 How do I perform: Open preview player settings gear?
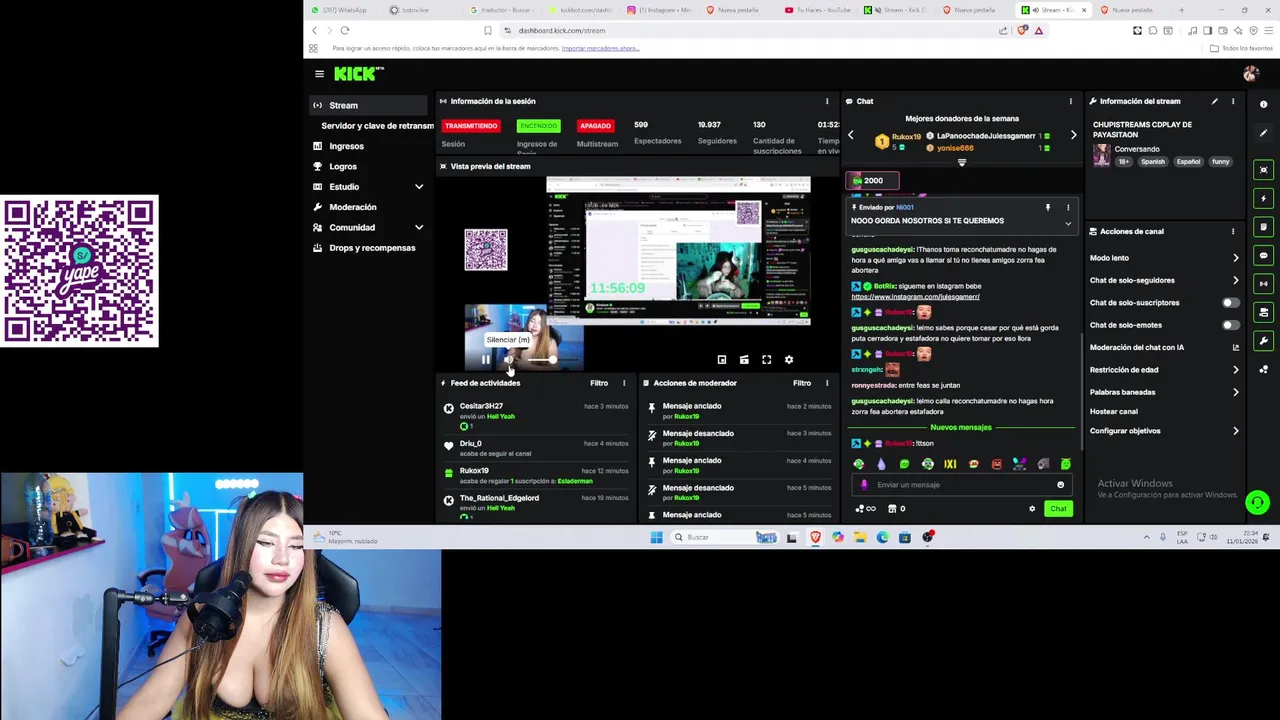click(x=788, y=359)
